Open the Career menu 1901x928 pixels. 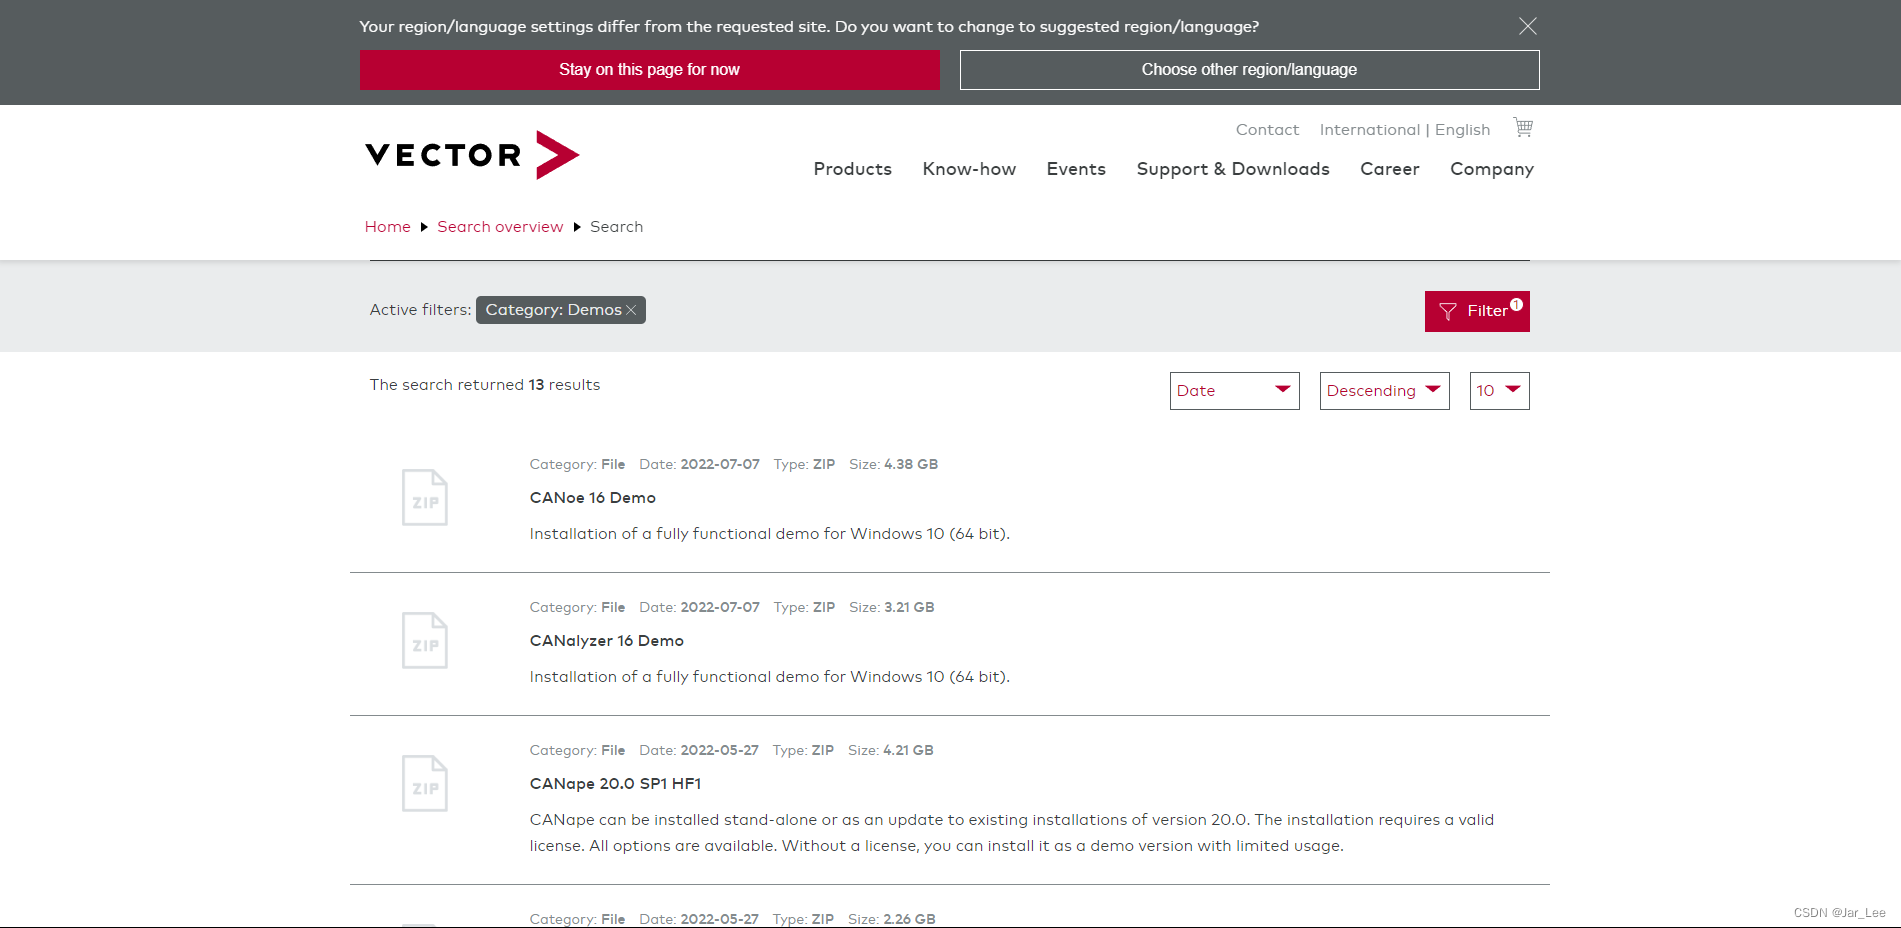coord(1389,169)
